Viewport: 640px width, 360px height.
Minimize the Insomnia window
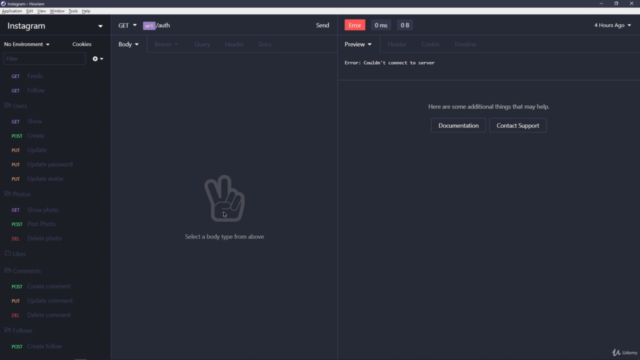(601, 3)
